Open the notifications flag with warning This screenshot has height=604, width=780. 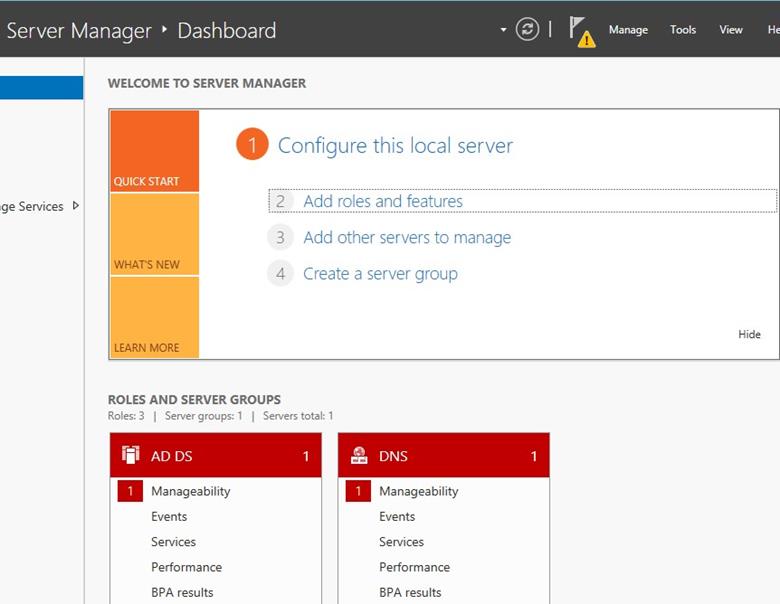[582, 31]
